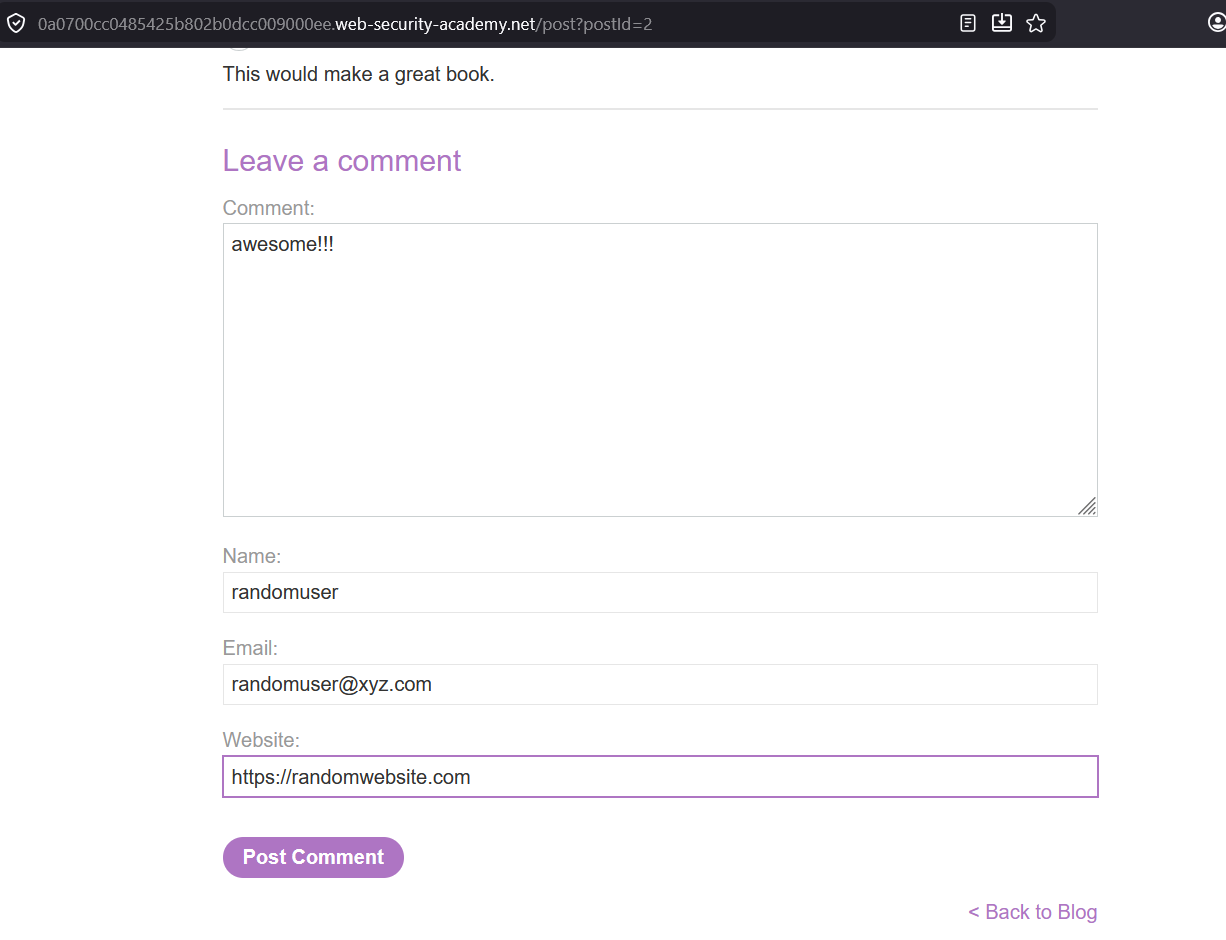1226x940 pixels.
Task: Submit with Post Comment button
Action: tap(313, 857)
